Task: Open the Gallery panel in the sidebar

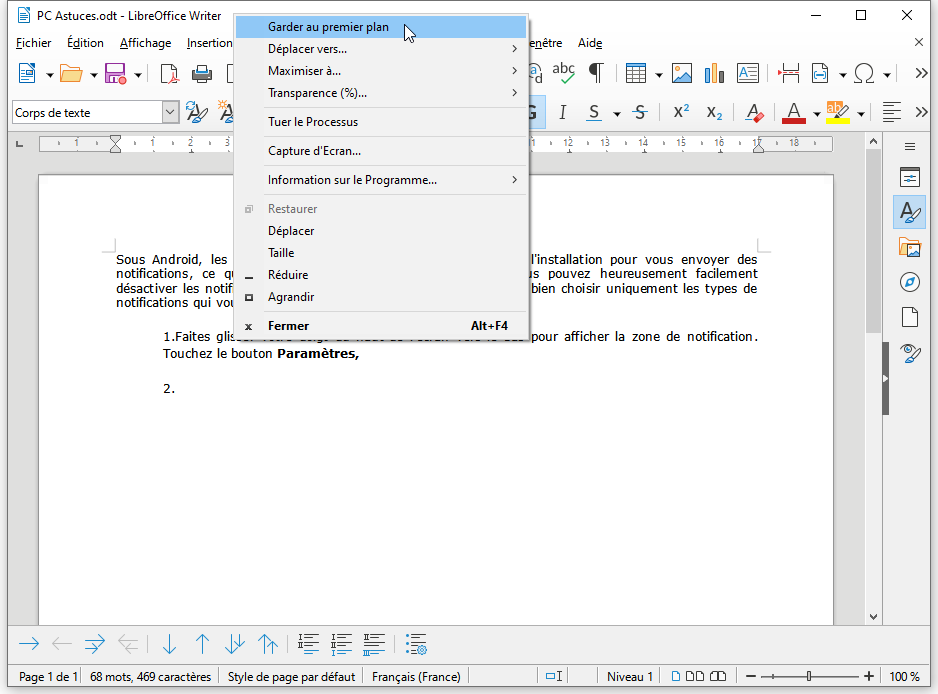Action: point(910,247)
